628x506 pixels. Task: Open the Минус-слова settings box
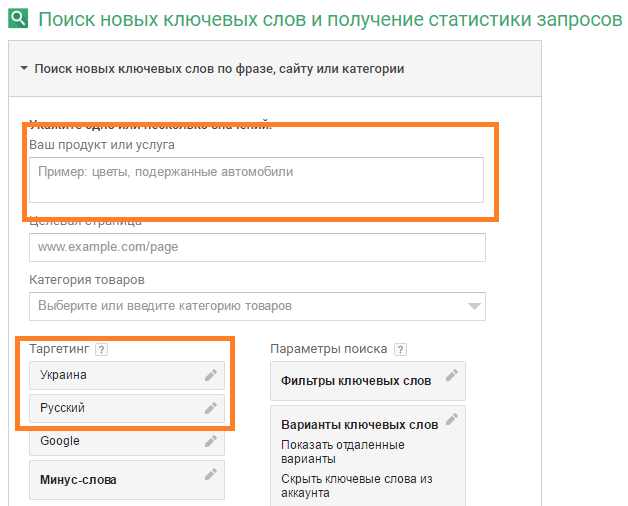click(x=127, y=480)
